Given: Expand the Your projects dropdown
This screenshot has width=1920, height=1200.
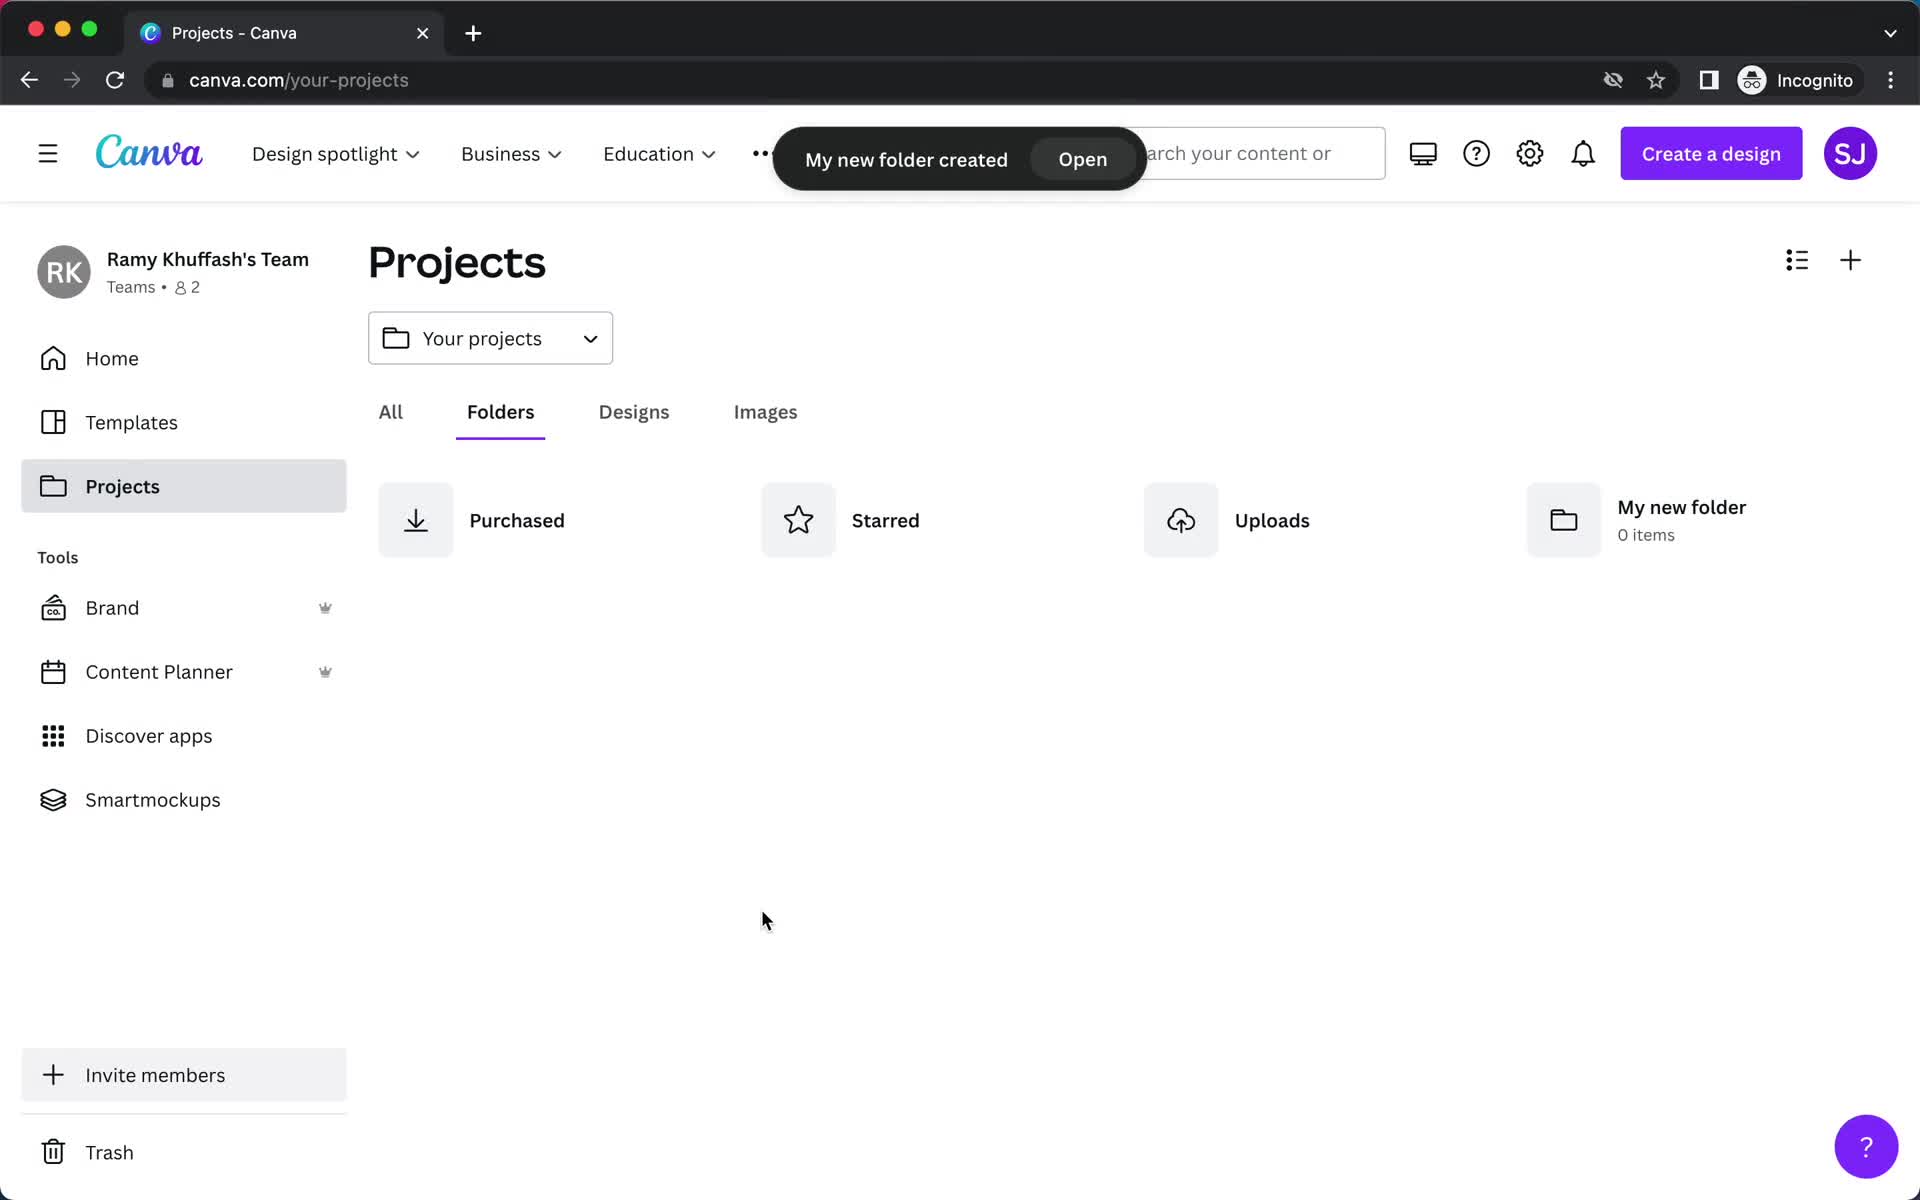Looking at the screenshot, I should (x=489, y=337).
